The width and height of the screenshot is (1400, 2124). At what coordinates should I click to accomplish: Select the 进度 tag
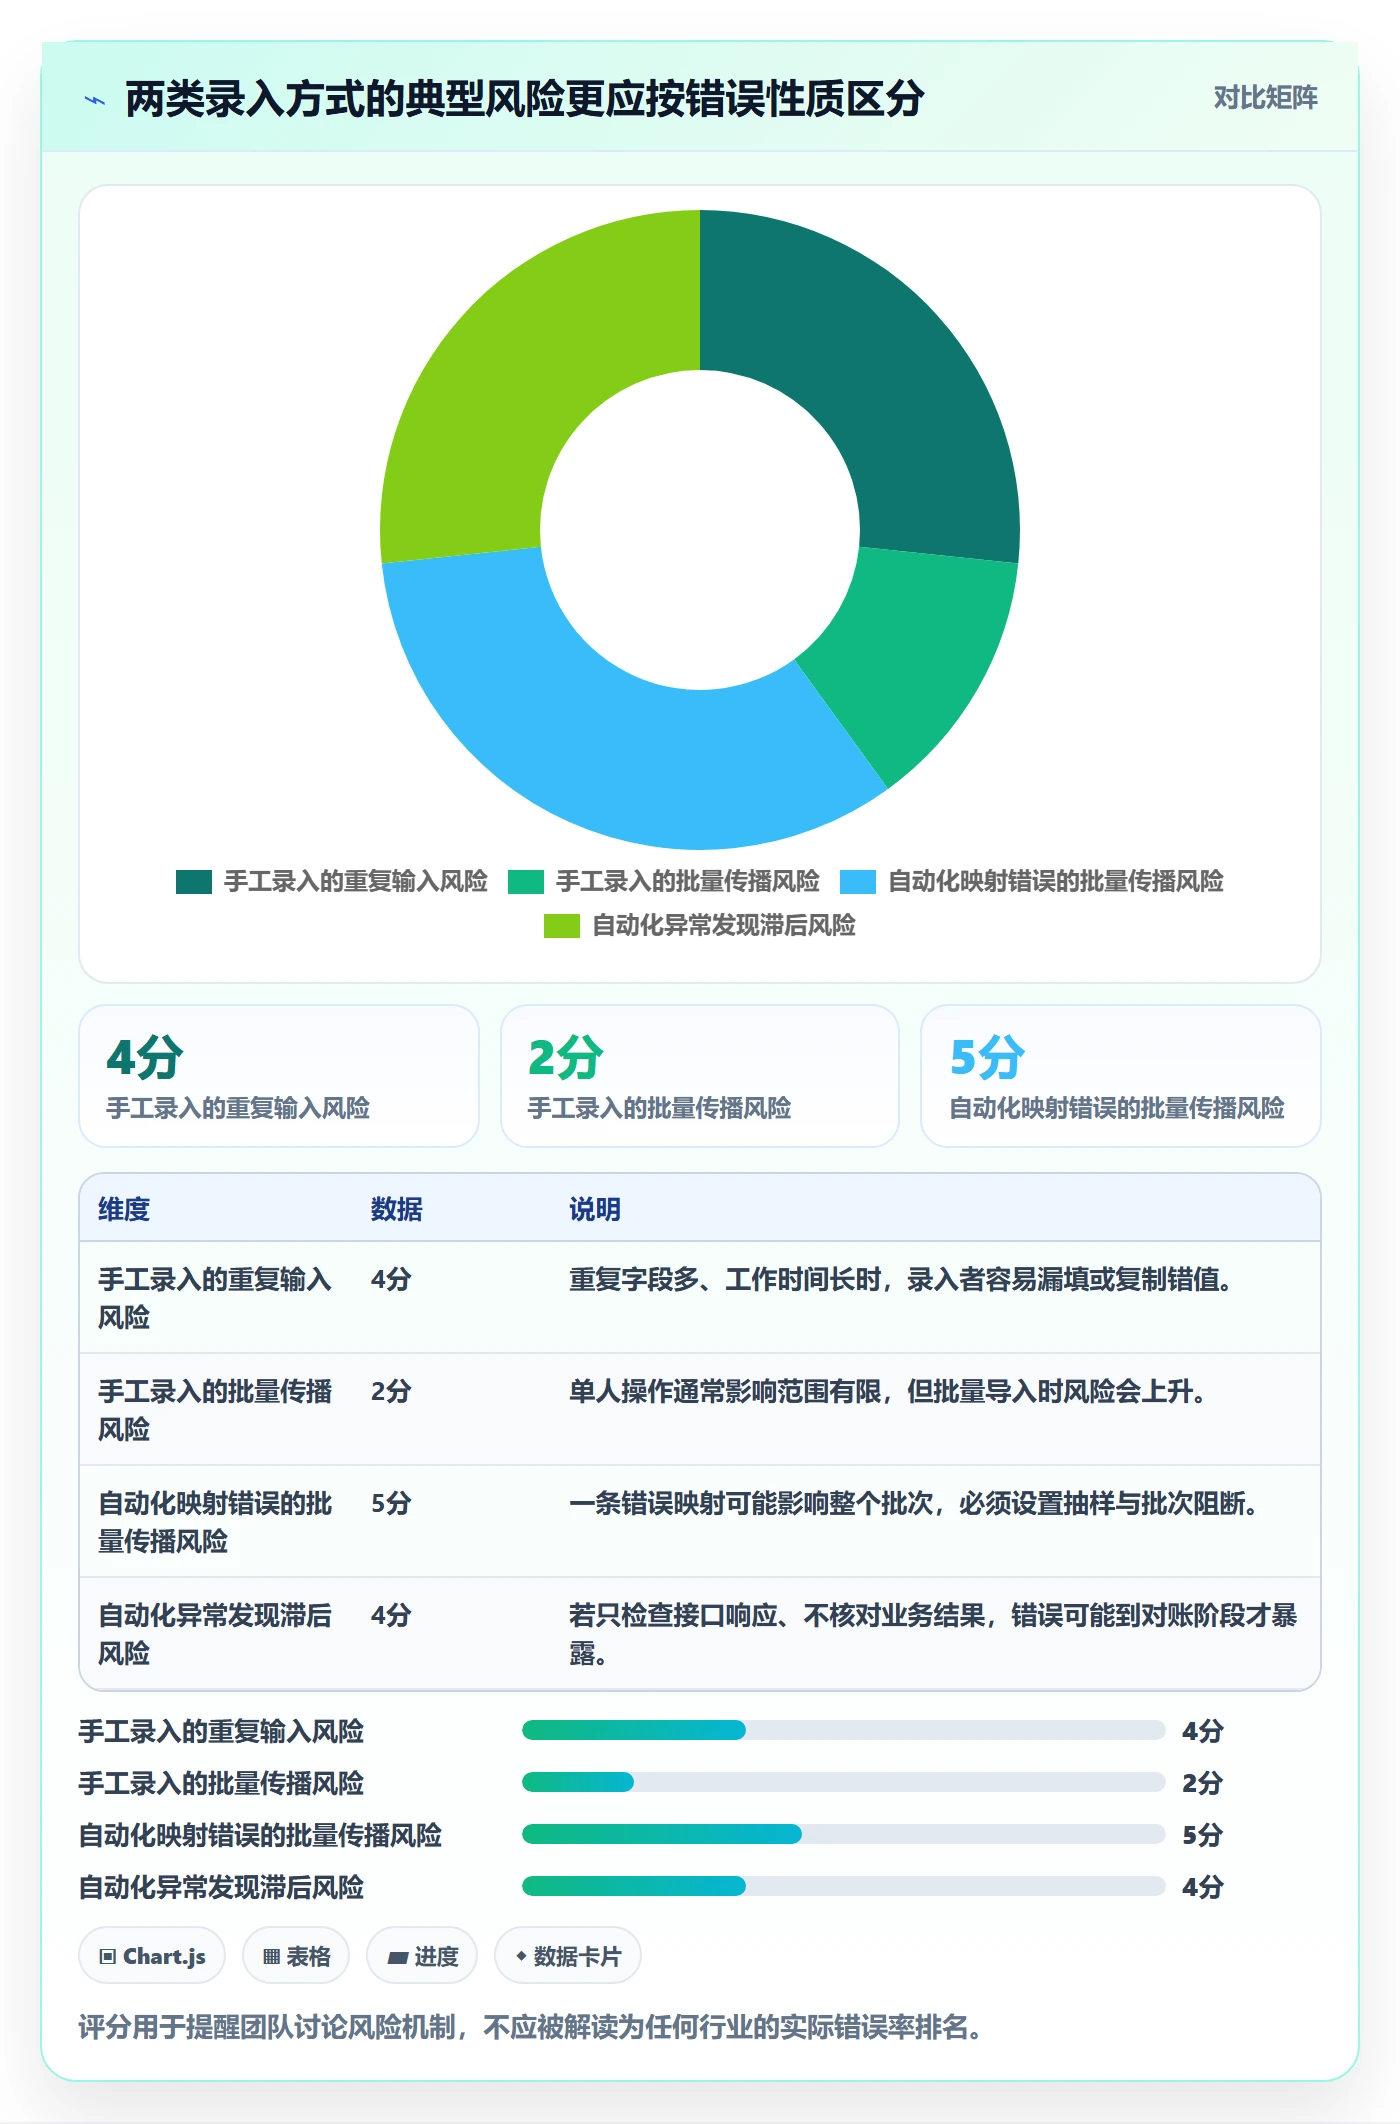tap(422, 1956)
